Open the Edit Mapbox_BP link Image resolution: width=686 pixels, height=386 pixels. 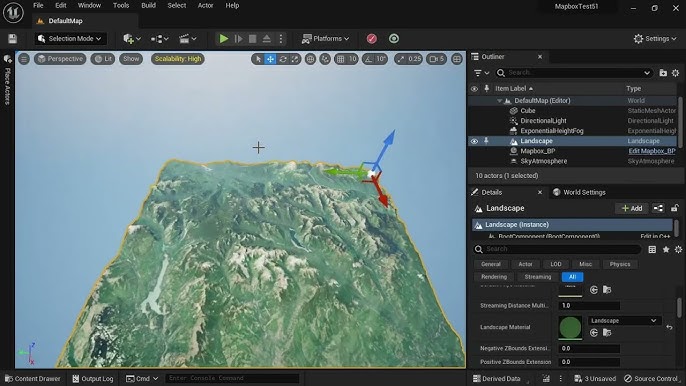tap(651, 151)
